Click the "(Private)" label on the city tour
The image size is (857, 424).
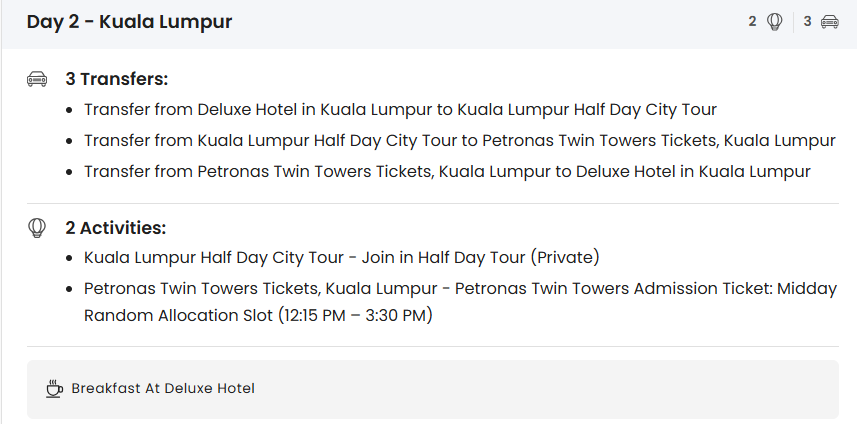tap(565, 258)
